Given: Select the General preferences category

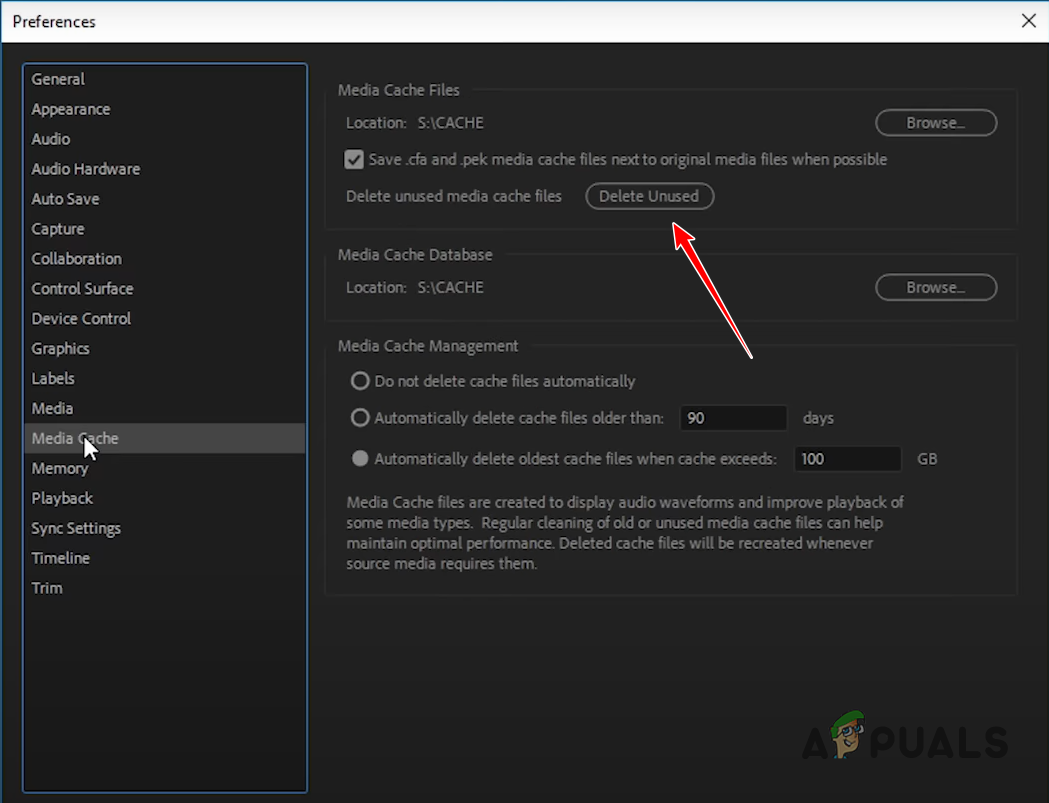Looking at the screenshot, I should tap(57, 79).
